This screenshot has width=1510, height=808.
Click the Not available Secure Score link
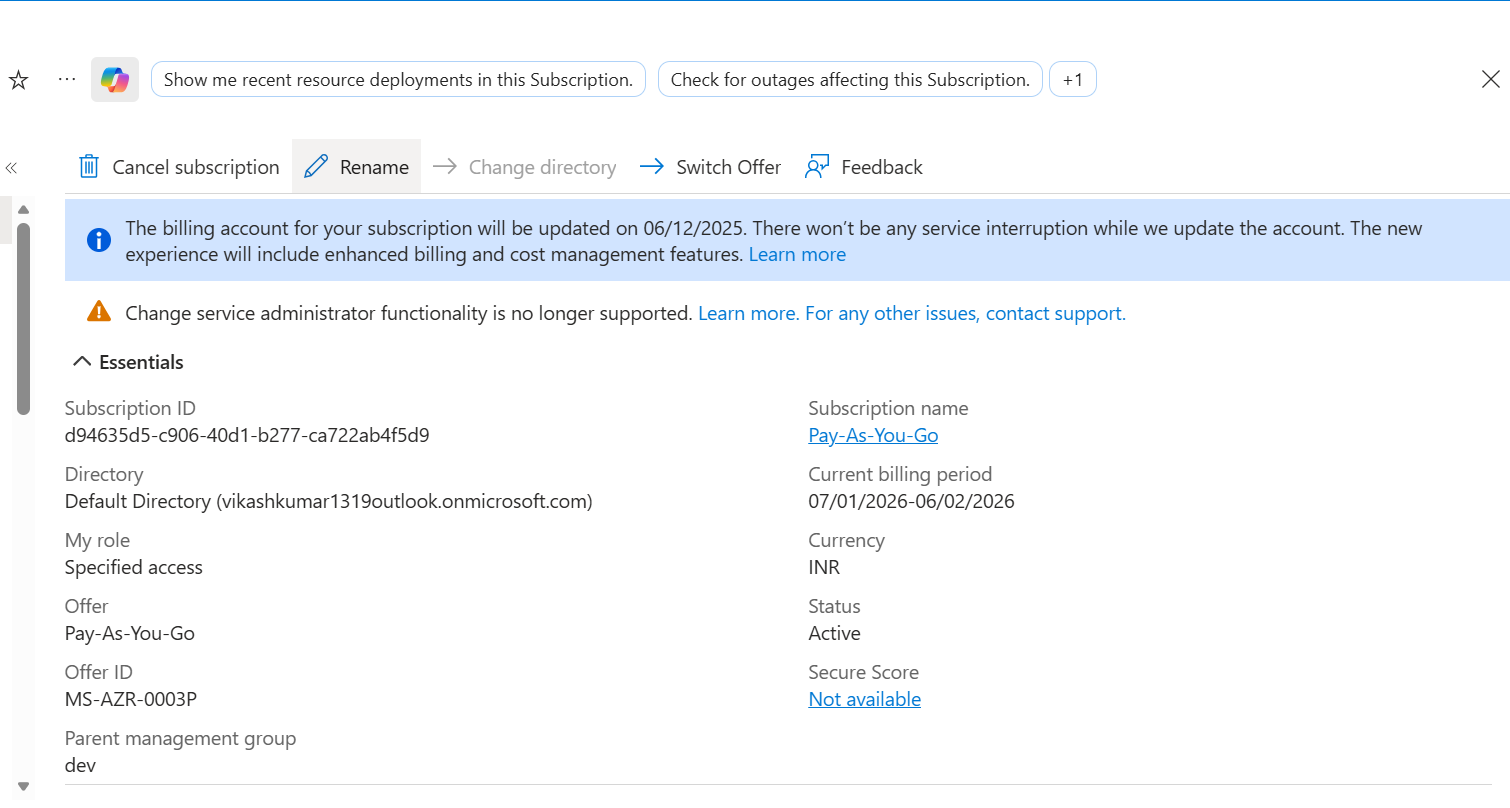pyautogui.click(x=864, y=698)
